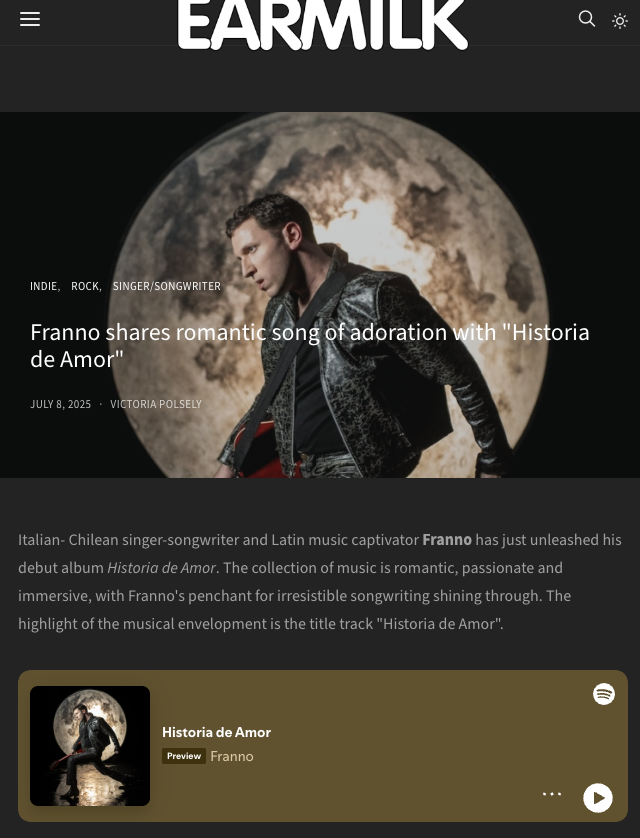Click italic Historia de Amor album mention
Viewport: 640px width, 838px height.
[x=162, y=568]
